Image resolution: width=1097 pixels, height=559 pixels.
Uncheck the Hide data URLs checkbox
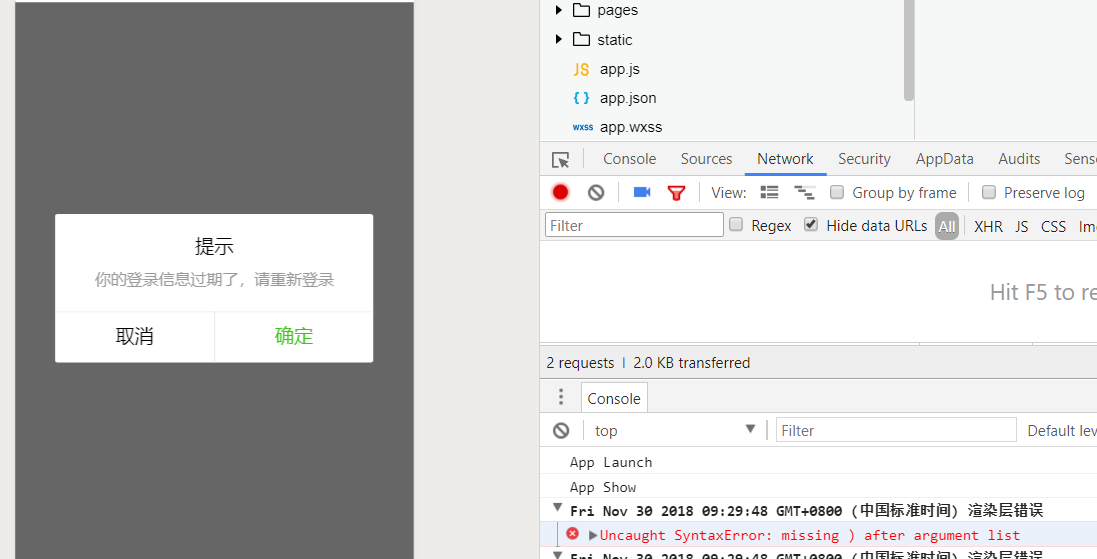tap(811, 225)
